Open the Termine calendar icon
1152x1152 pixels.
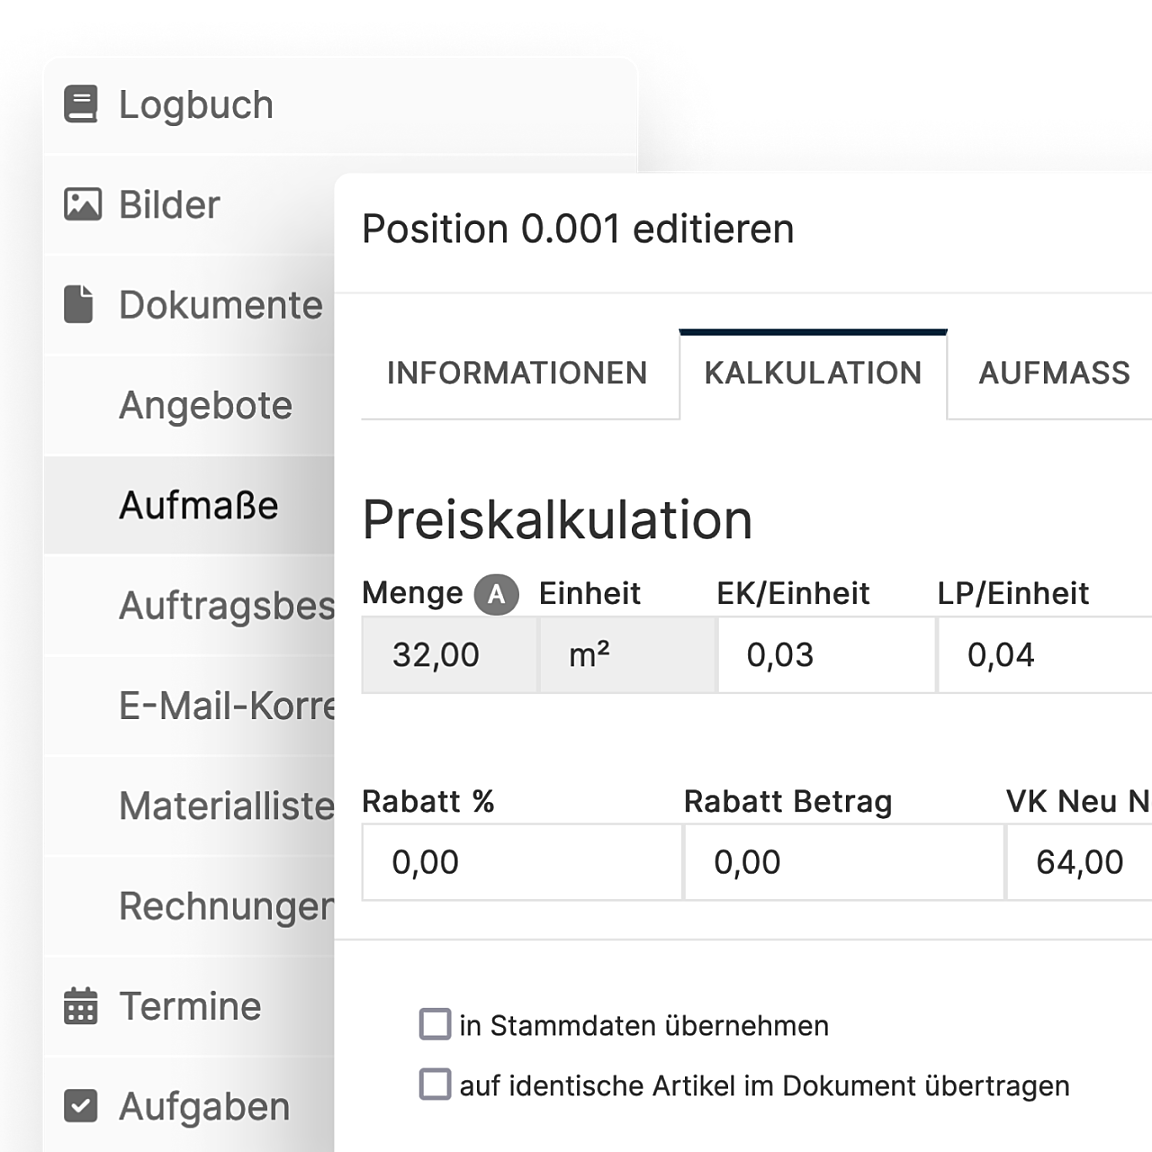(81, 1006)
